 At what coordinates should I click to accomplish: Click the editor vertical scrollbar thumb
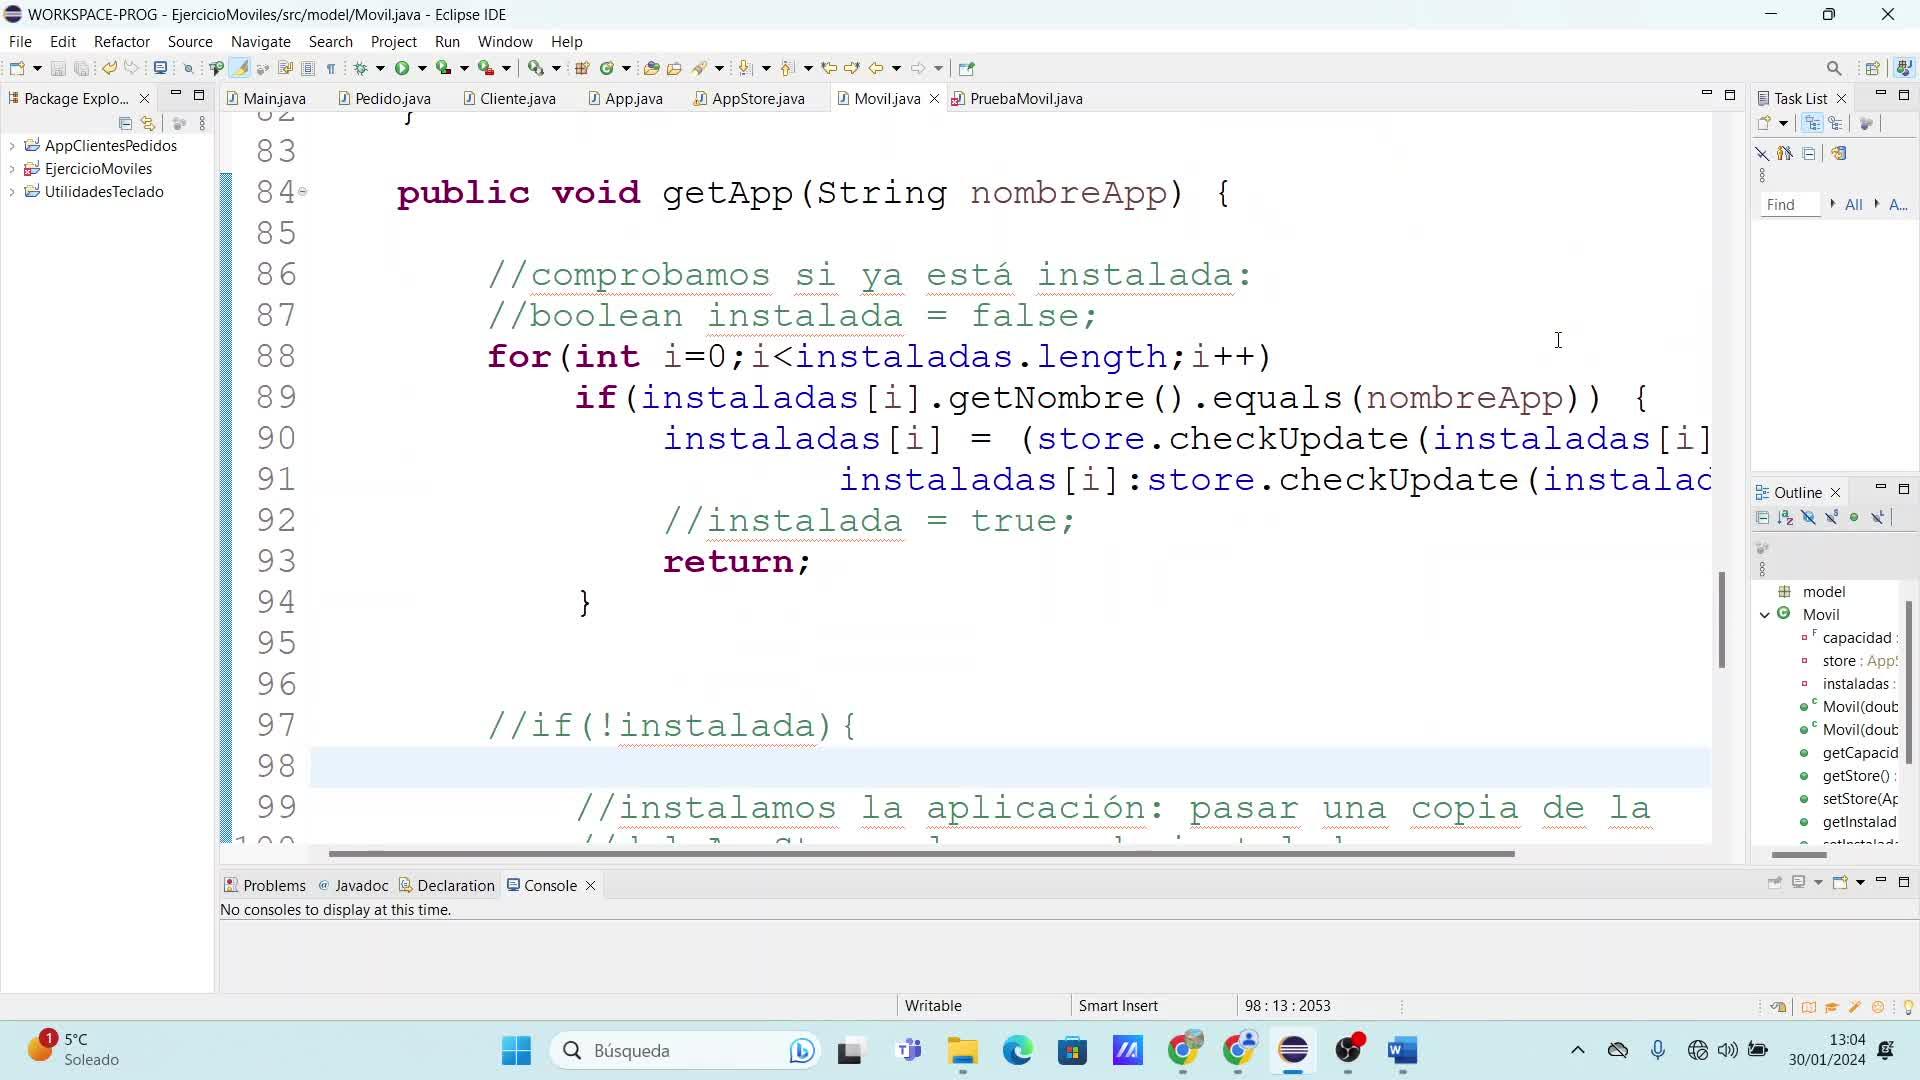(1721, 620)
